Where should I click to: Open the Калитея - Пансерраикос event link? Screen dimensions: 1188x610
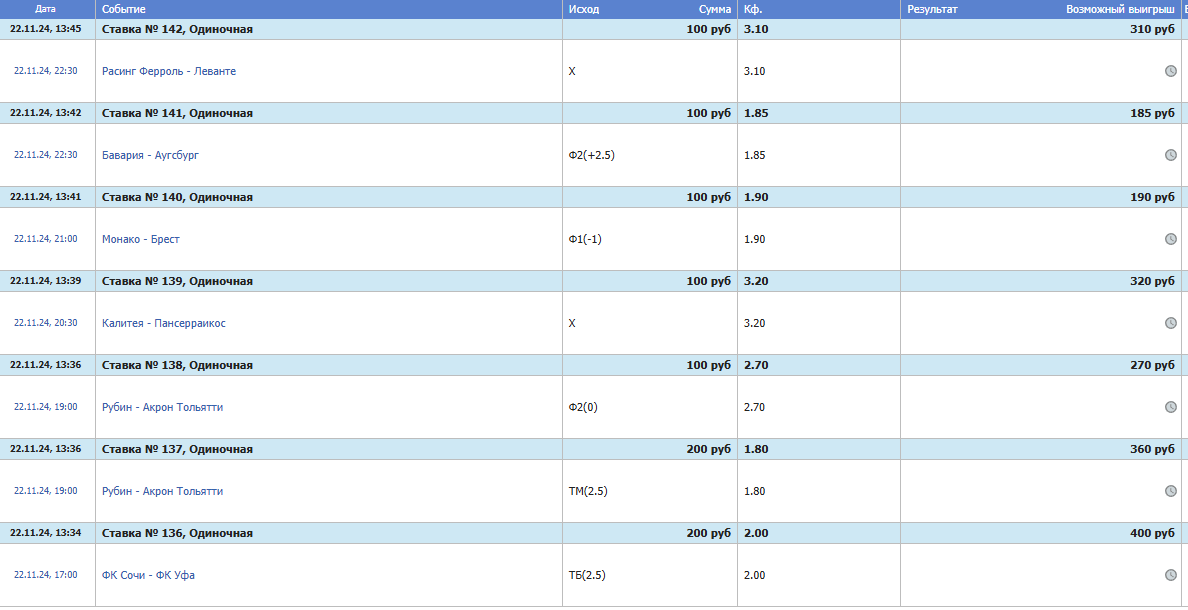click(165, 323)
